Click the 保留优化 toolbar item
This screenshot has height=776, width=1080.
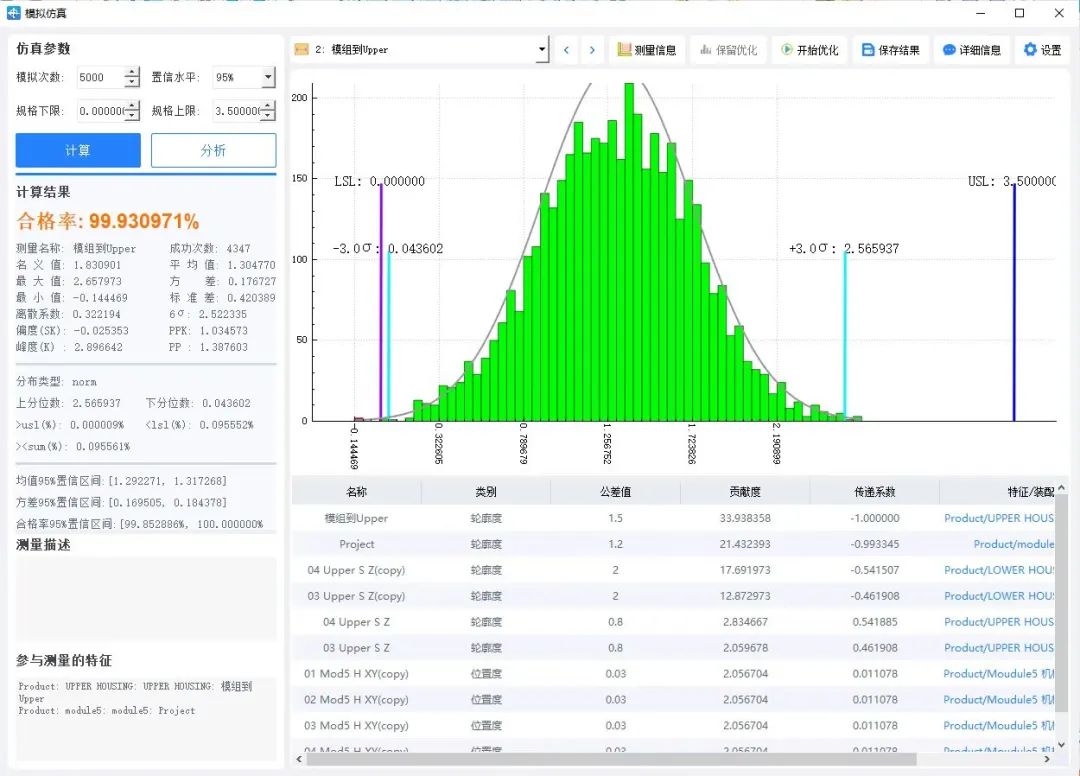pyautogui.click(x=728, y=50)
